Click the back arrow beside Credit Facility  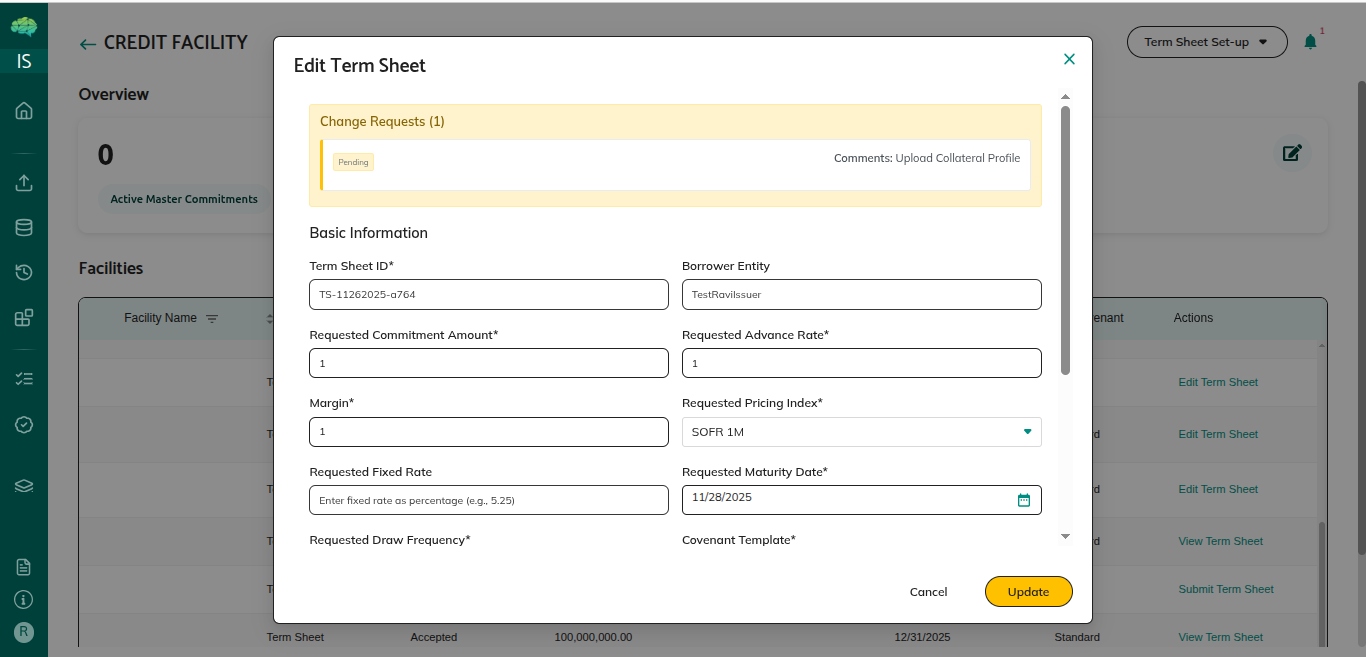[88, 44]
